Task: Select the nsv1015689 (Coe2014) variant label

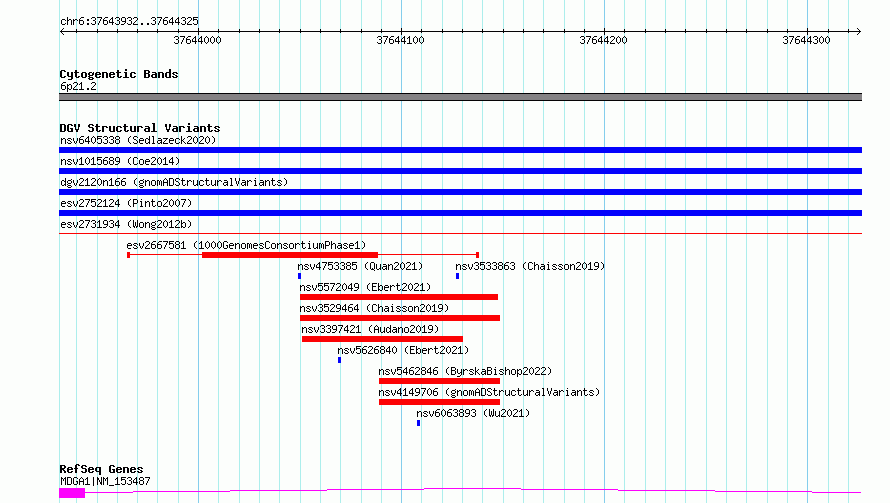Action: 120,161
